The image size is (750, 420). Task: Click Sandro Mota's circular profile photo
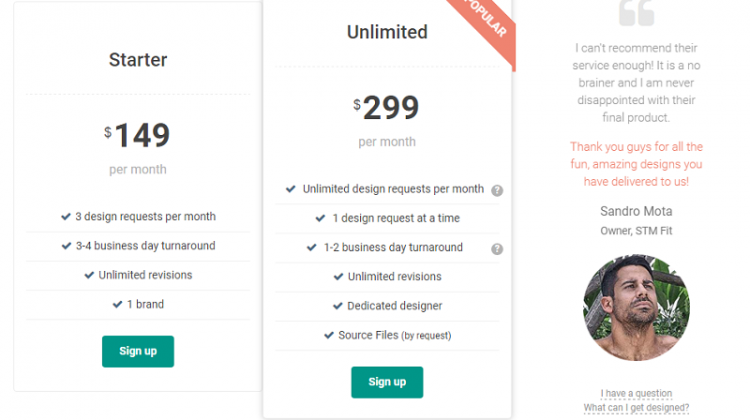636,307
